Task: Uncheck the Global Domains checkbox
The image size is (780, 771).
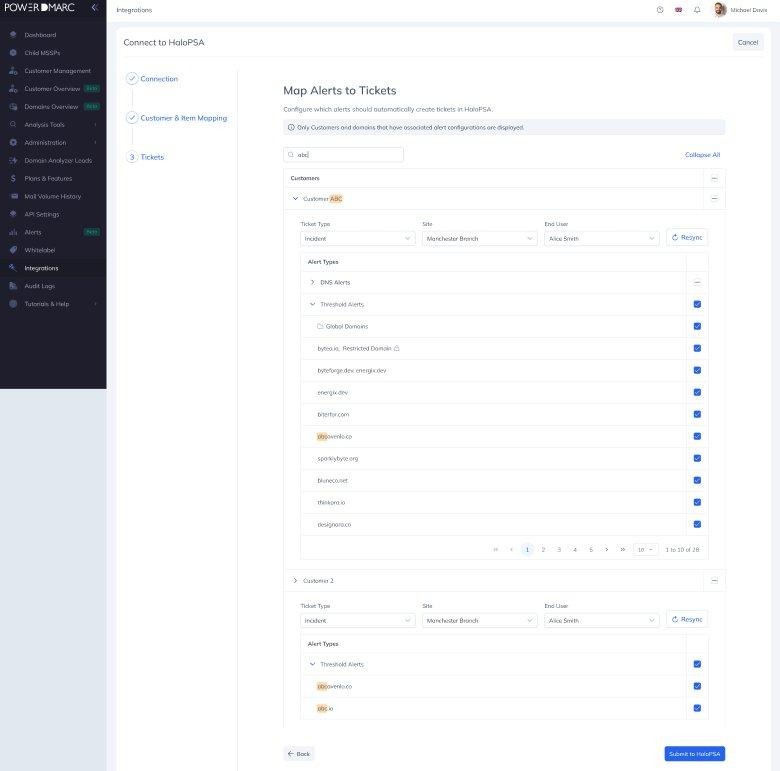Action: 697,326
